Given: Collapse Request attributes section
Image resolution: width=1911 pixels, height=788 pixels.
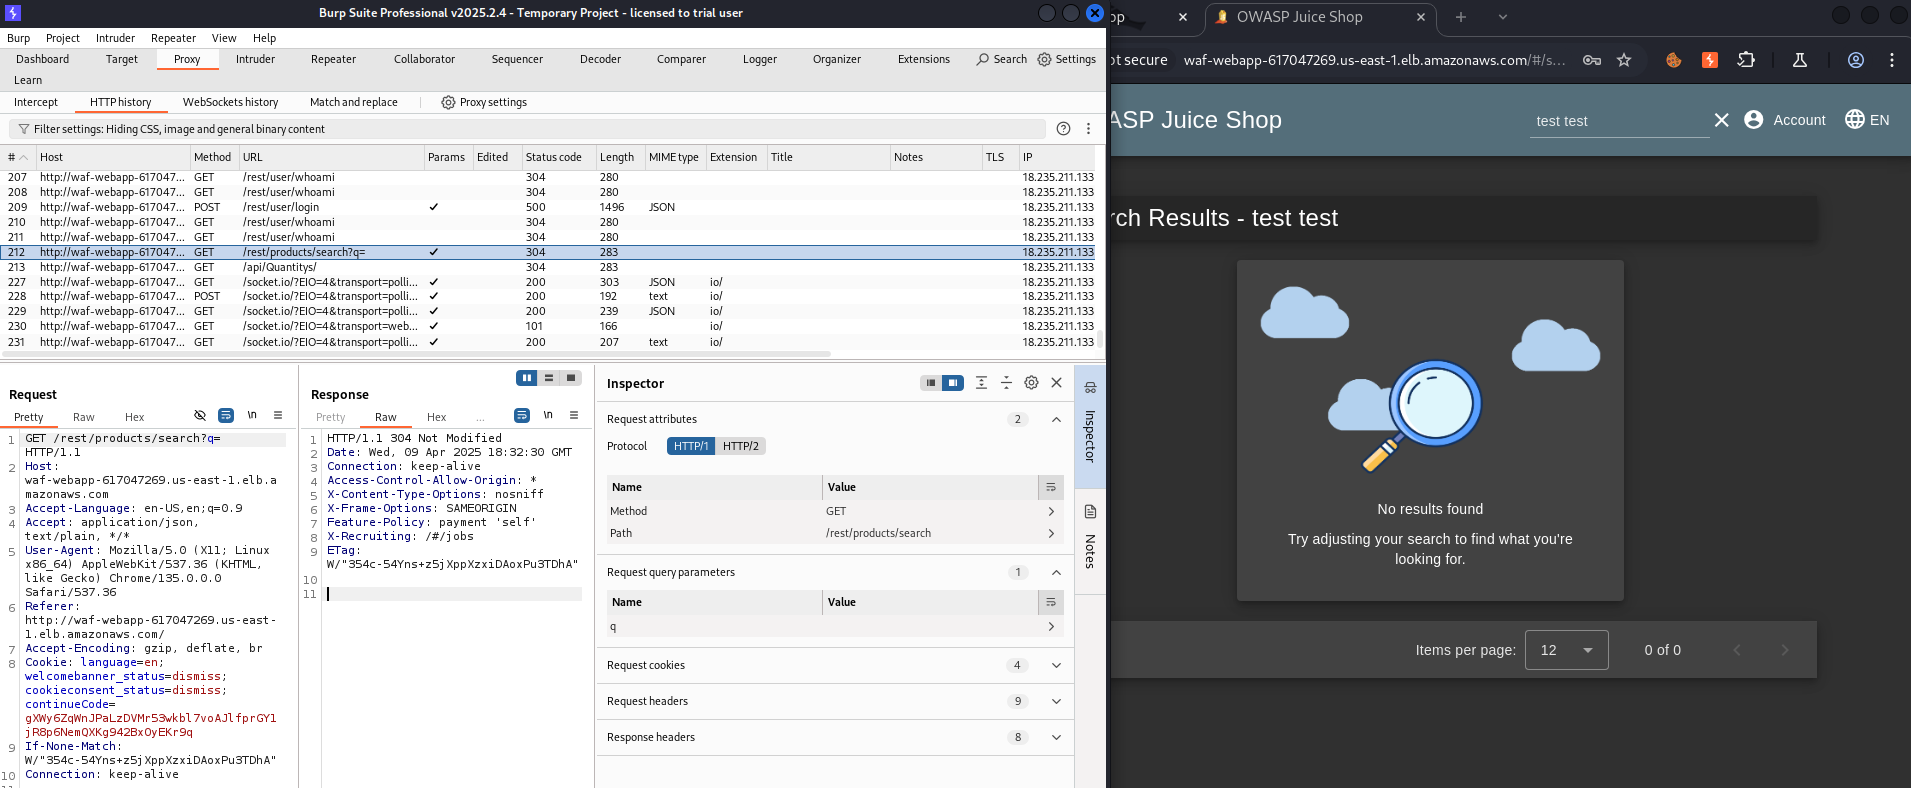Looking at the screenshot, I should [x=1056, y=419].
